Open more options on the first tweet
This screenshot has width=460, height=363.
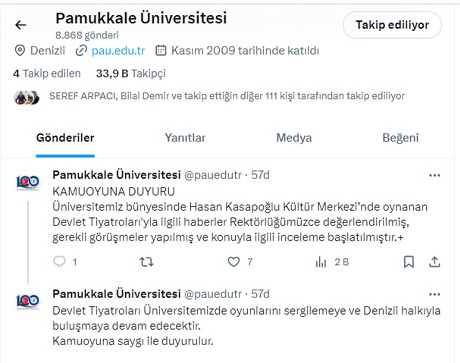[435, 175]
